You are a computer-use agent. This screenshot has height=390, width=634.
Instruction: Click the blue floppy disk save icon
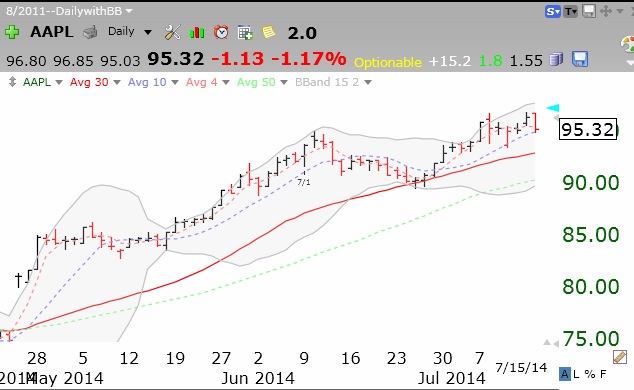pyautogui.click(x=579, y=59)
